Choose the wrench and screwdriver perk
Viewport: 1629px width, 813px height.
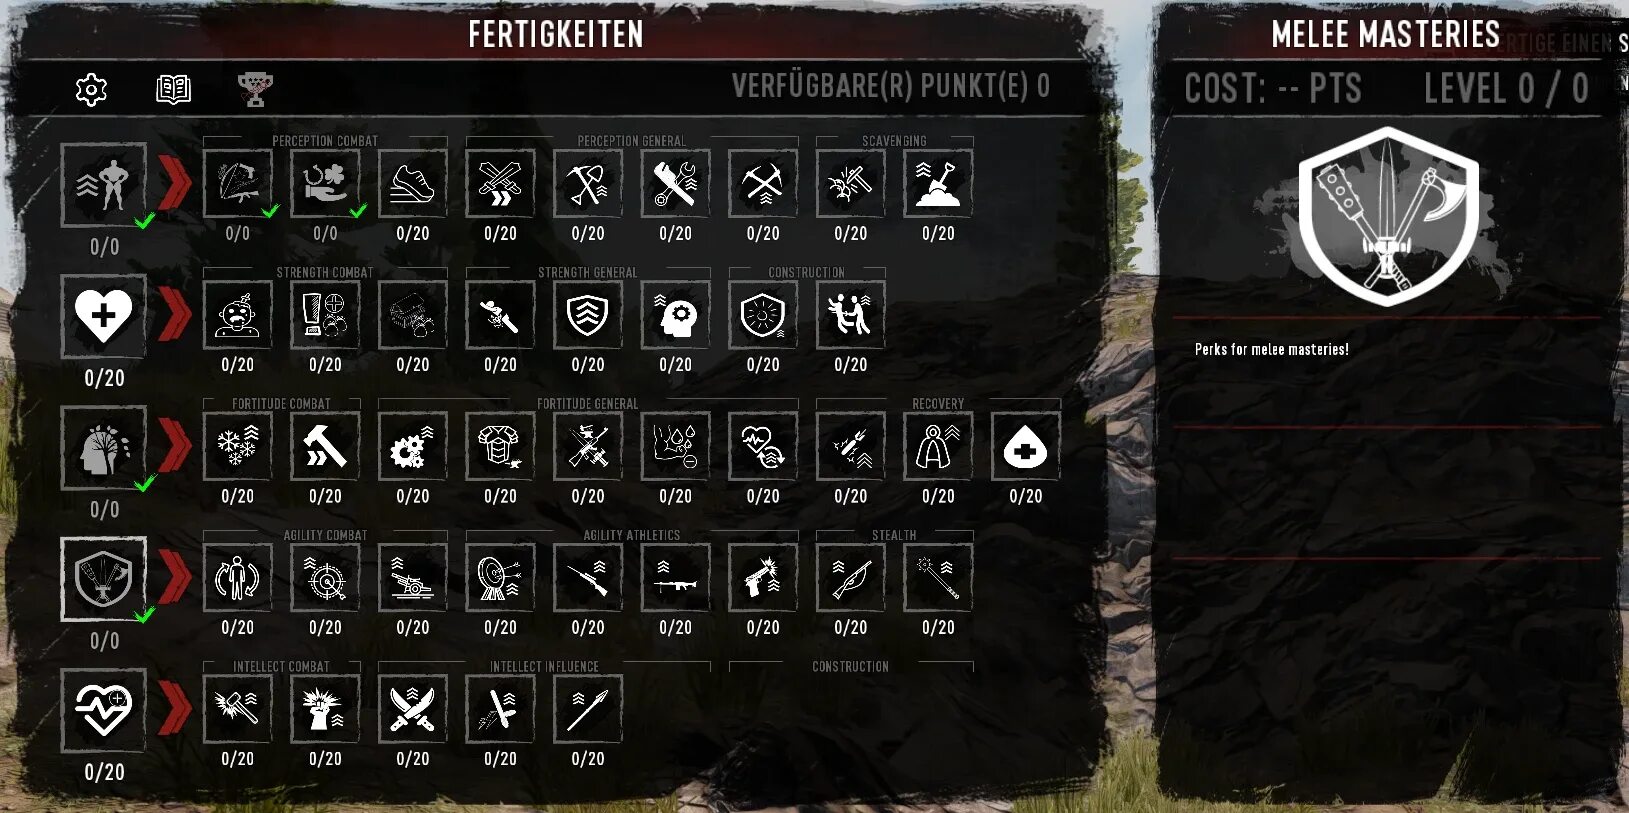click(676, 184)
